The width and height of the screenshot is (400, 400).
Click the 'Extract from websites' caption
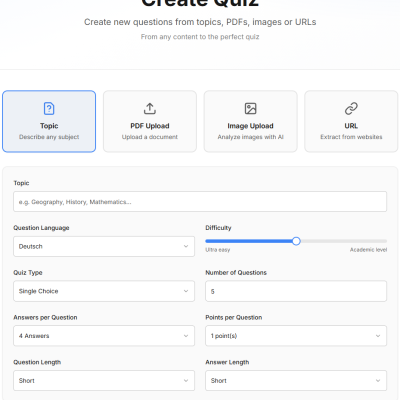(351, 137)
